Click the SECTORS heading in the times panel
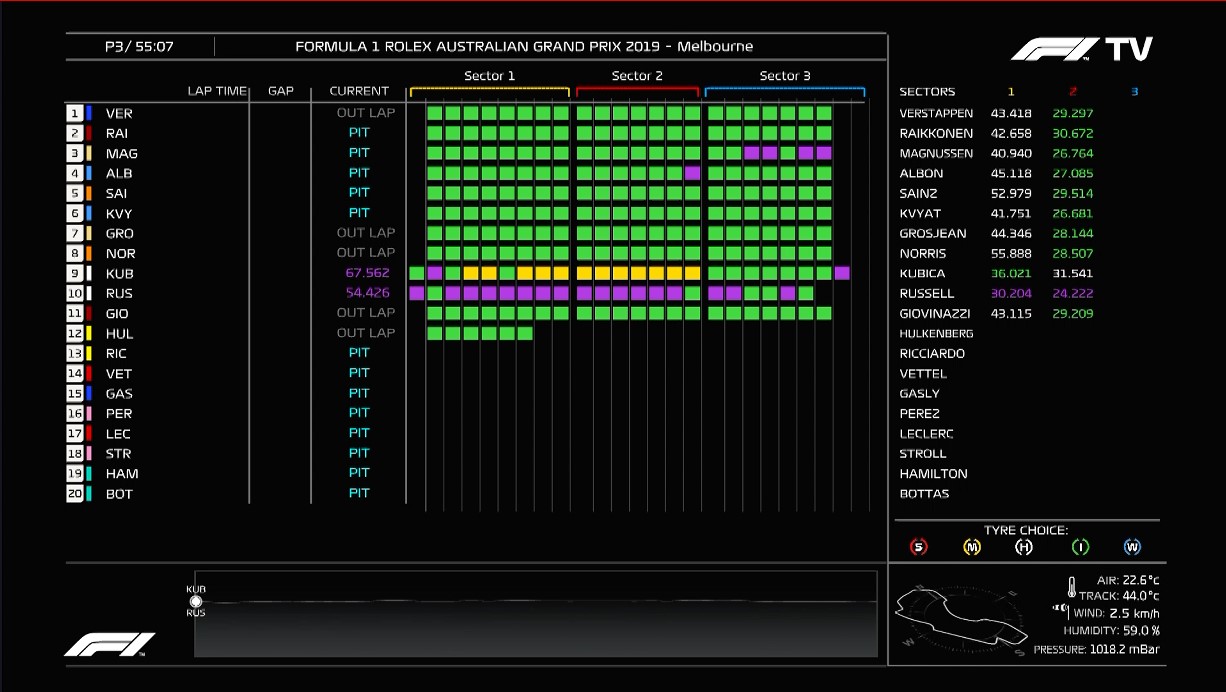This screenshot has width=1226, height=692. click(x=927, y=92)
